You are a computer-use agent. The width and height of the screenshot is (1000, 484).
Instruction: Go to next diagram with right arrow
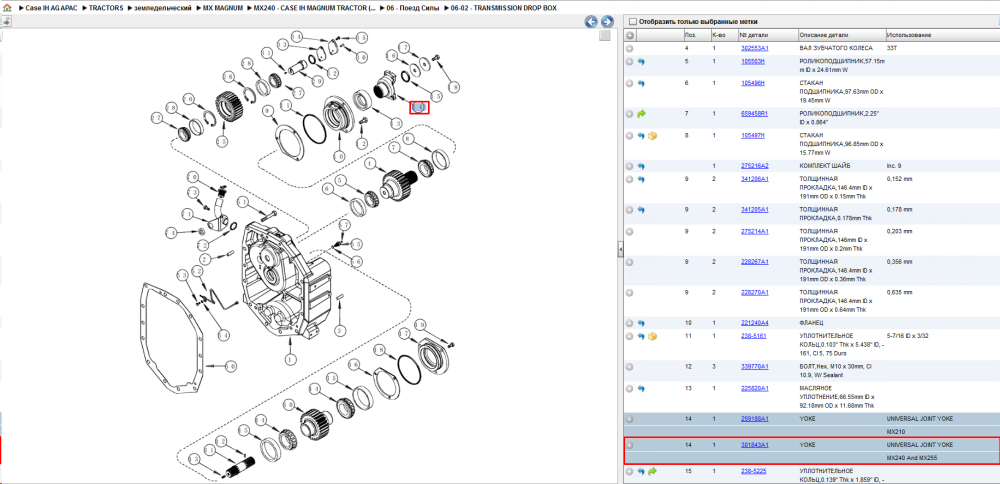click(607, 22)
